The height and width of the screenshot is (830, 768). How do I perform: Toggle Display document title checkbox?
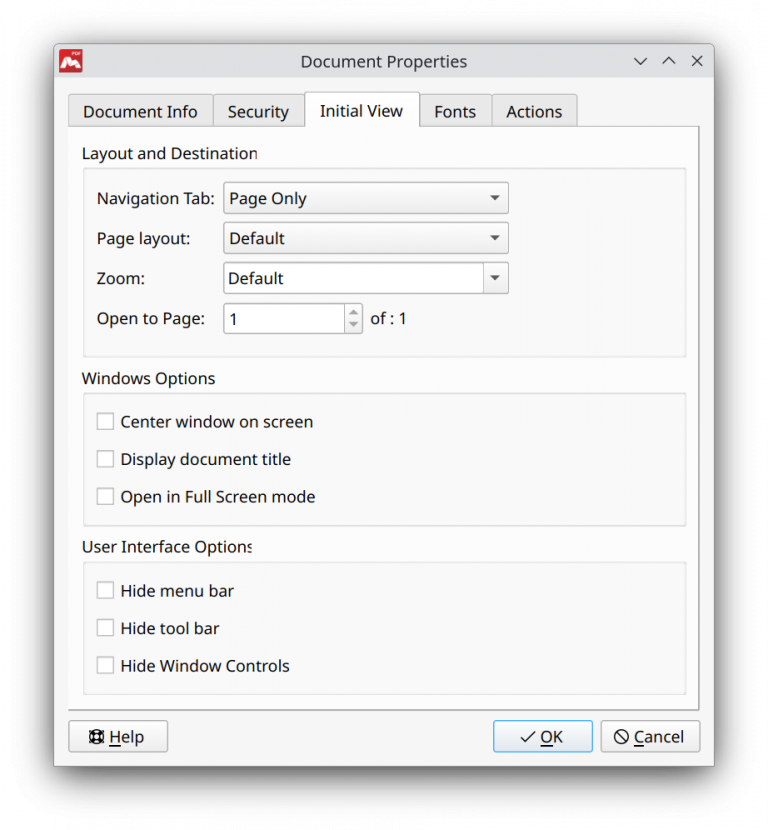click(x=105, y=459)
